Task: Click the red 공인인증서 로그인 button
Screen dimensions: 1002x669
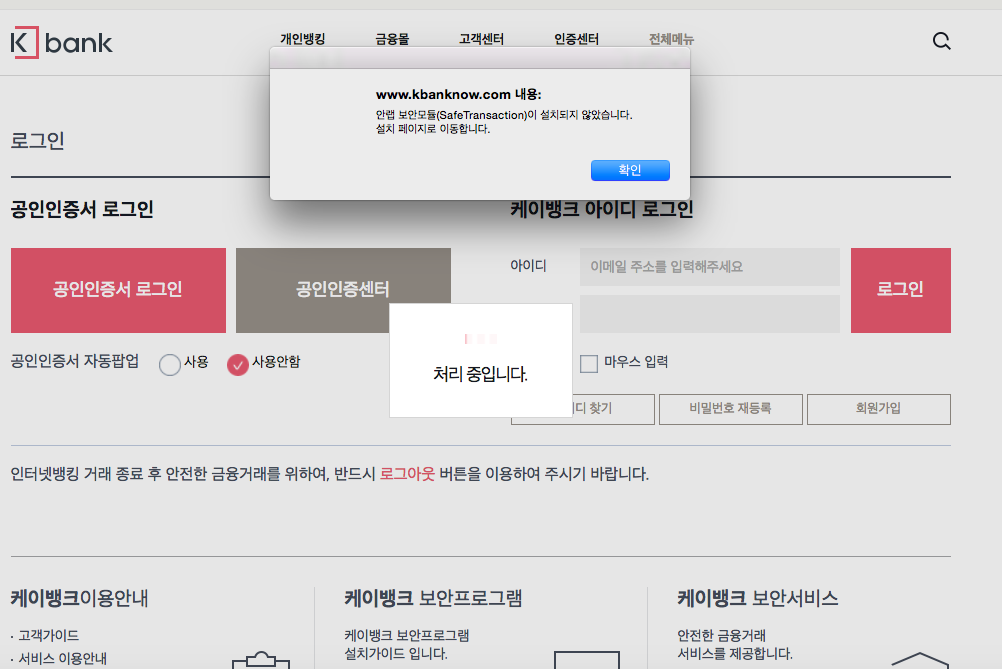Action: pyautogui.click(x=118, y=290)
